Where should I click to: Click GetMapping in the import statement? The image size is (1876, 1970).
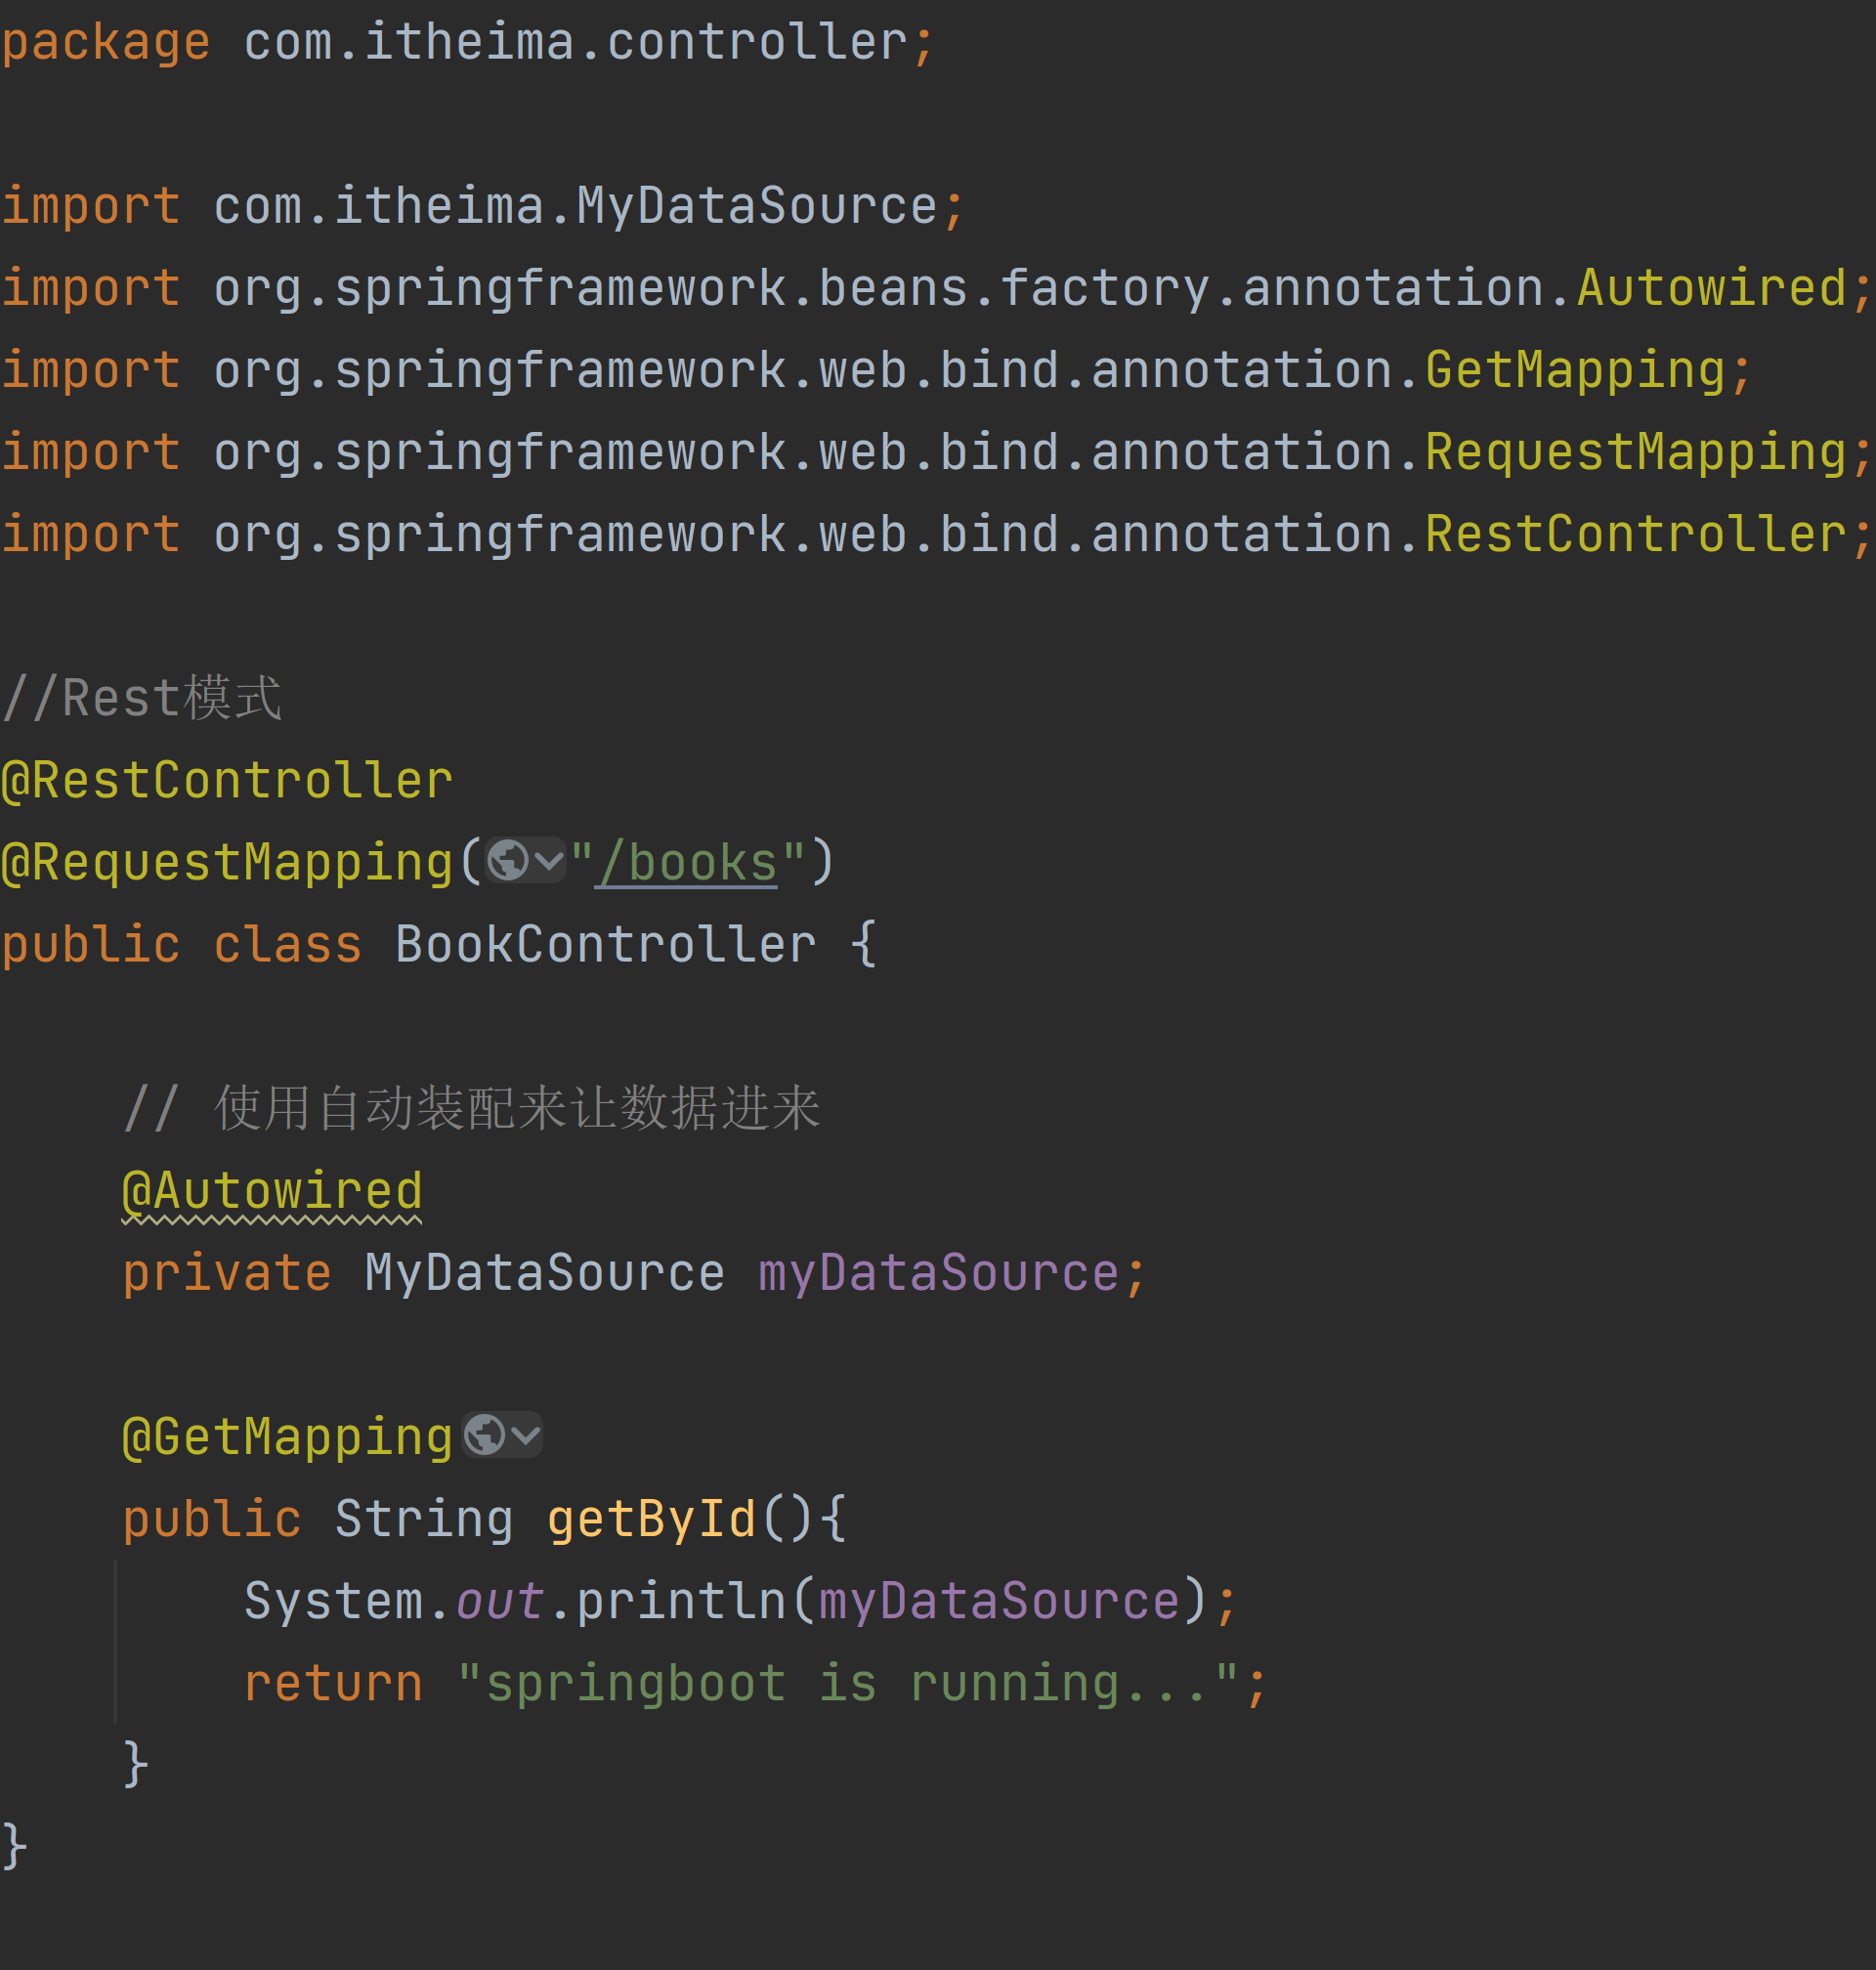[1575, 370]
